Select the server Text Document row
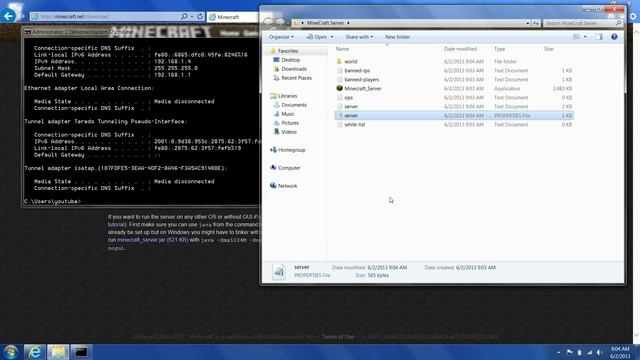 [x=453, y=107]
